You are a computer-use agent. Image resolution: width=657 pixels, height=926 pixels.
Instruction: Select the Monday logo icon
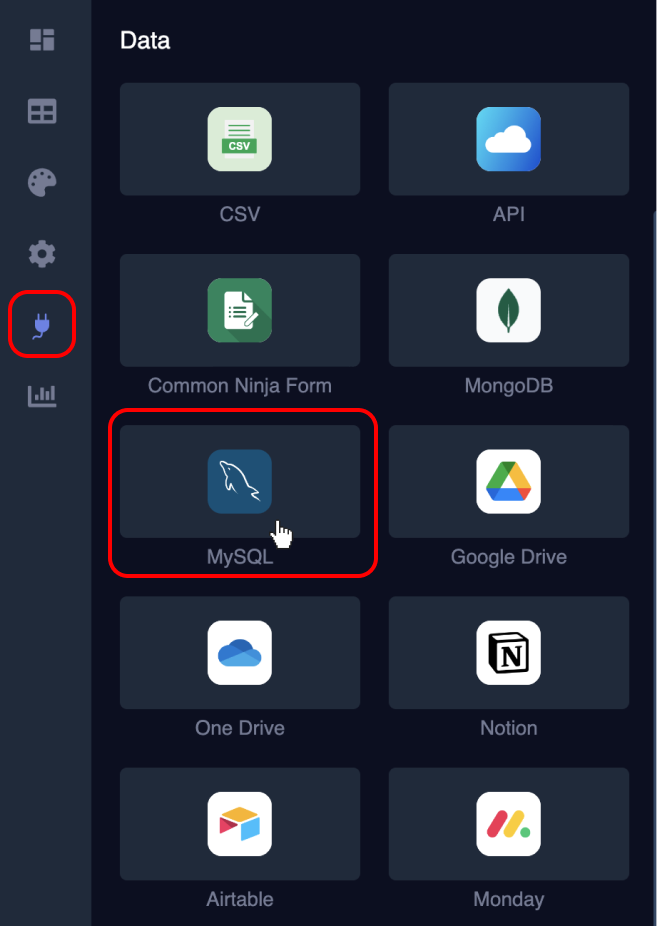508,824
